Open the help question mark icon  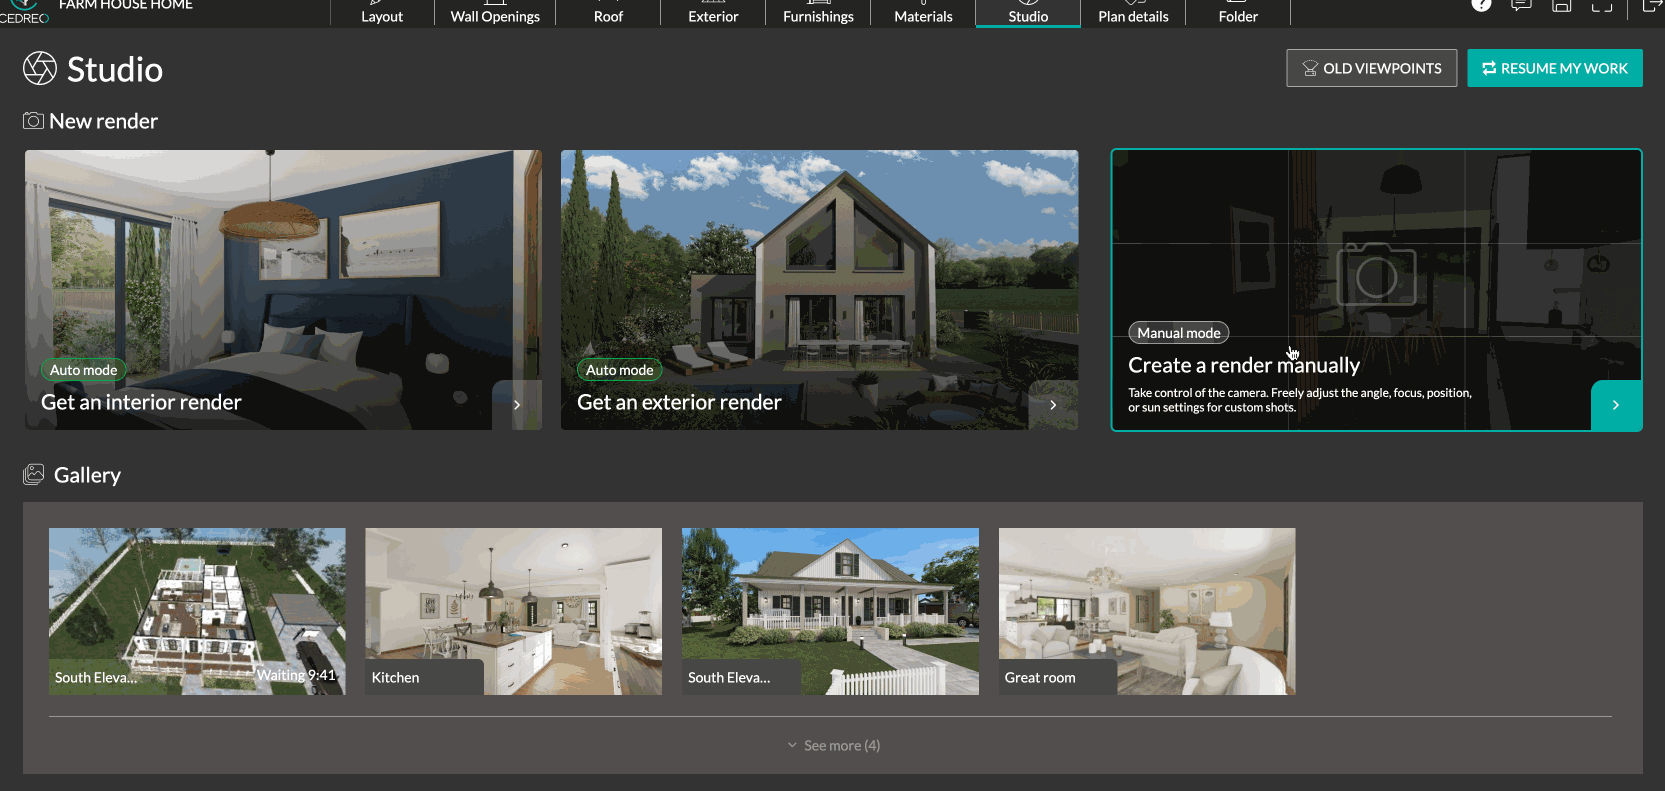pos(1482,4)
